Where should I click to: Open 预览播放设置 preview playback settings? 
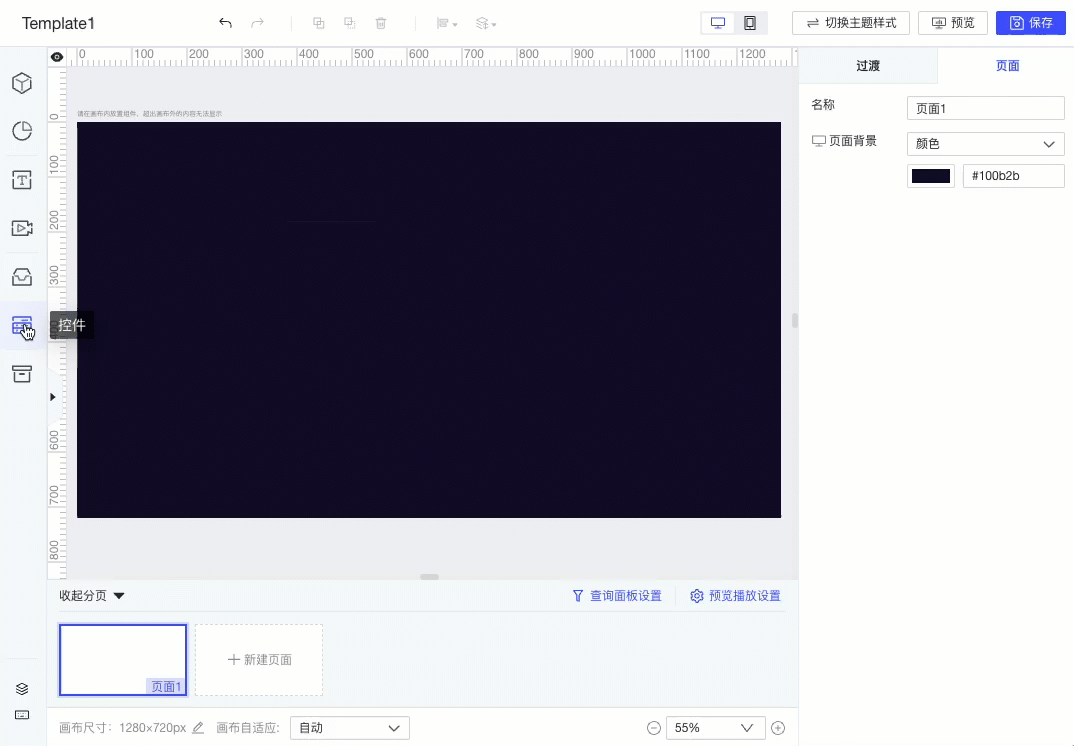pyautogui.click(x=736, y=594)
